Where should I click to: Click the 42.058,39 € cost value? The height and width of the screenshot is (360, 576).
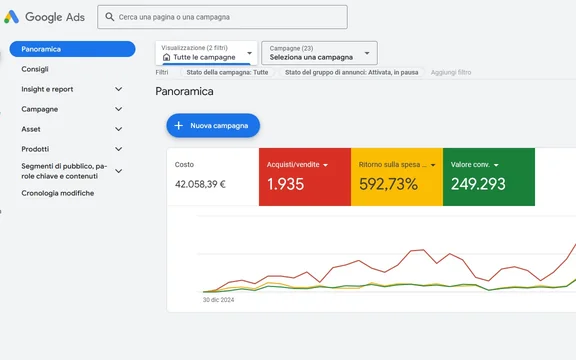[200, 184]
